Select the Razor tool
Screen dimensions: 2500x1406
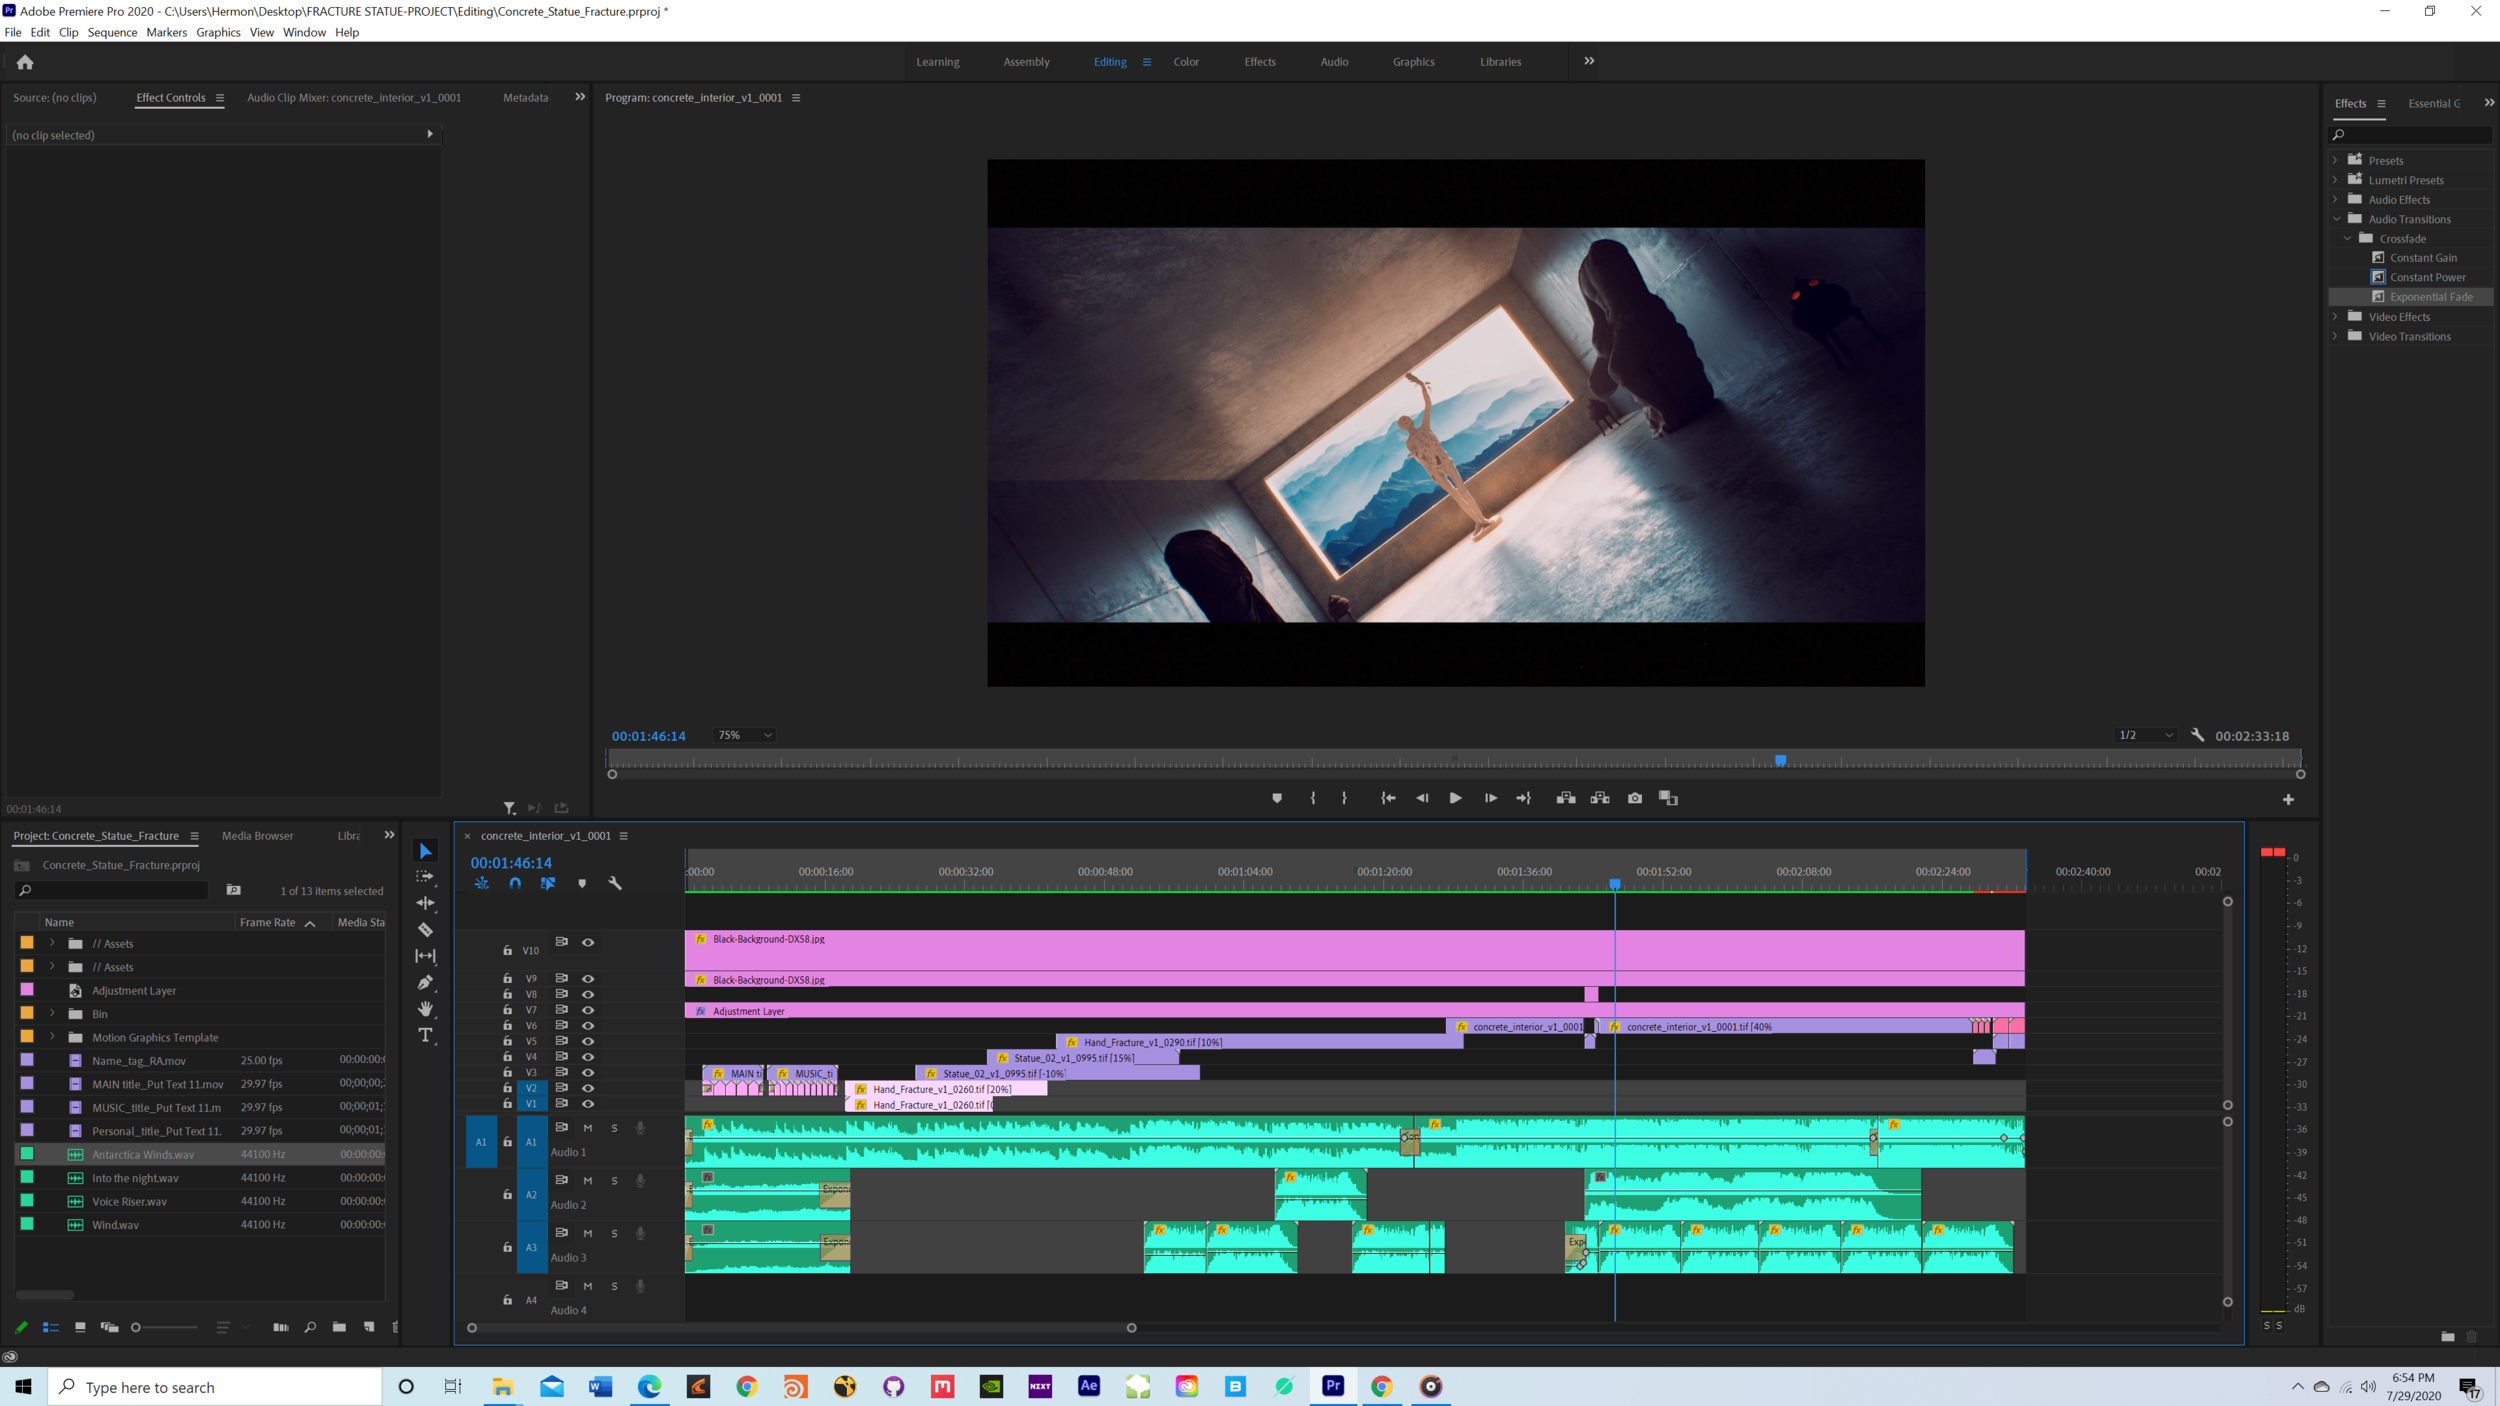tap(425, 929)
